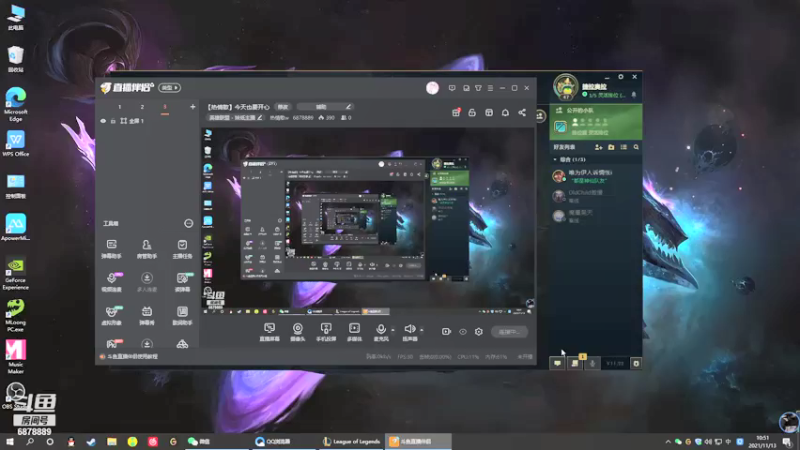Viewport: 800px width, 450px height.
Task: Click the 修改 button next to title
Action: (x=283, y=107)
